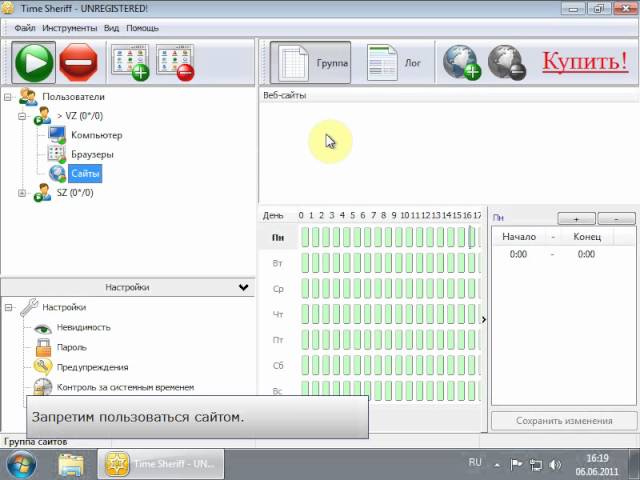Collapse the Настройки panel chevron
640x480 pixels.
pyautogui.click(x=244, y=287)
